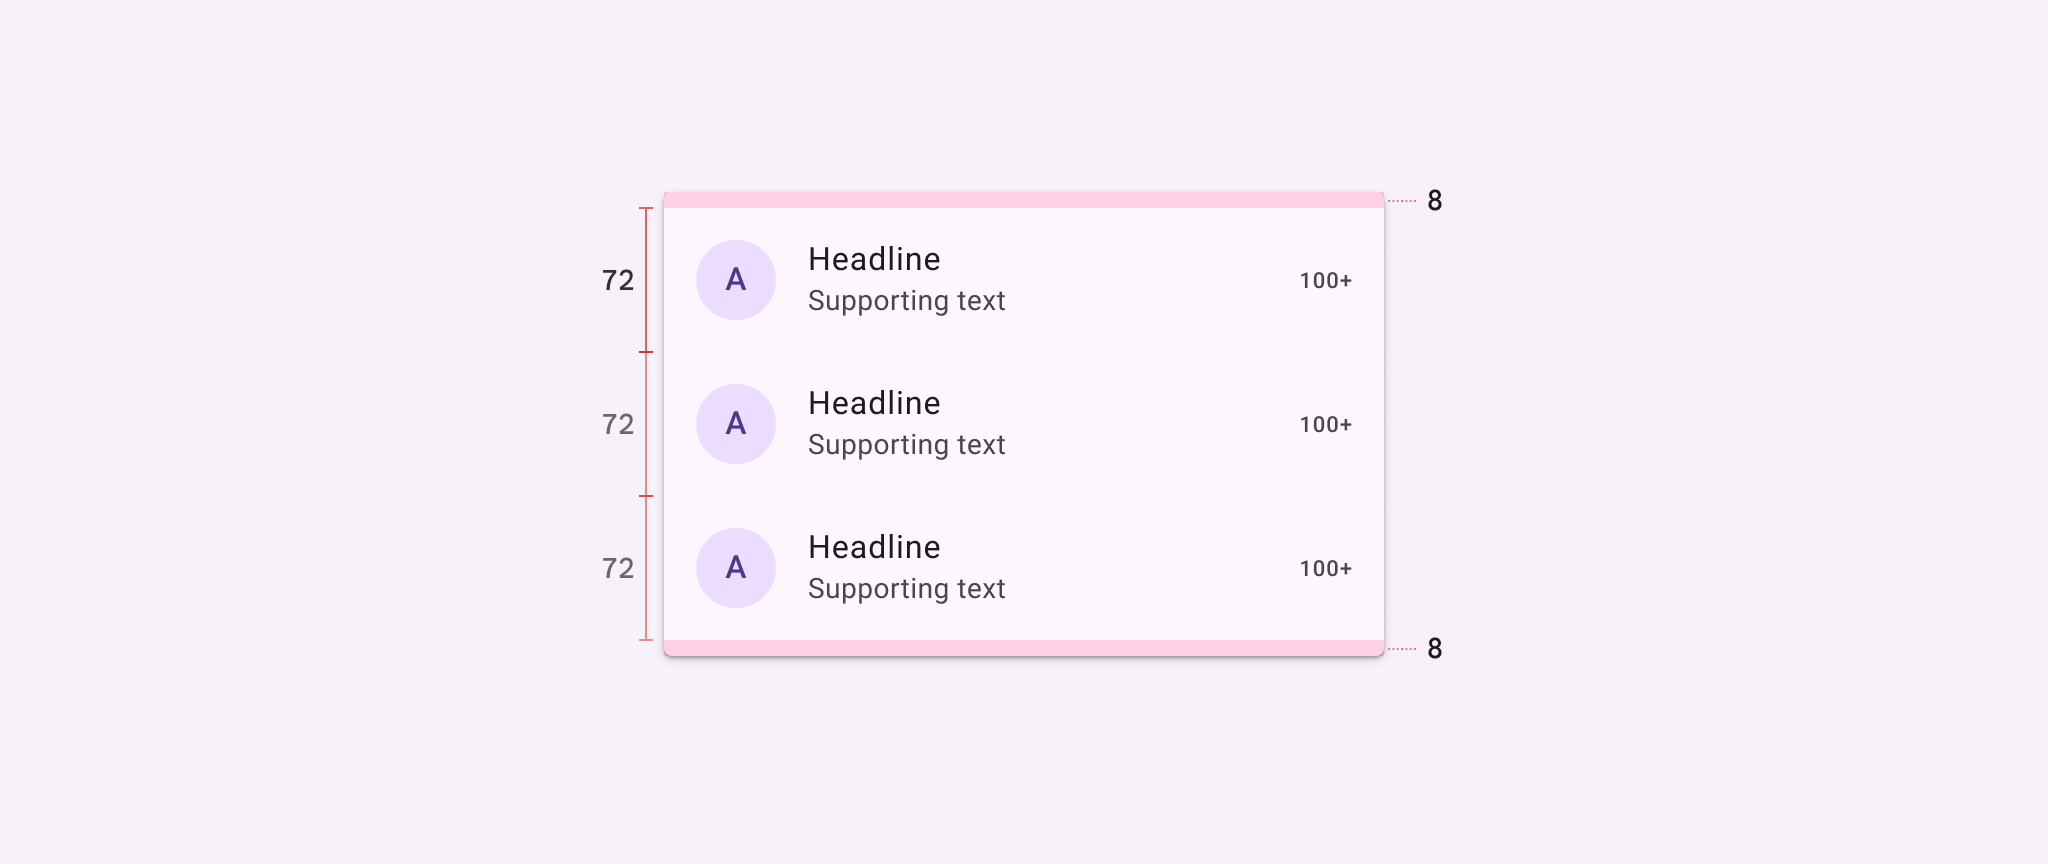Click the 100+ trailing count in first row
The height and width of the screenshot is (864, 2048).
[1325, 281]
